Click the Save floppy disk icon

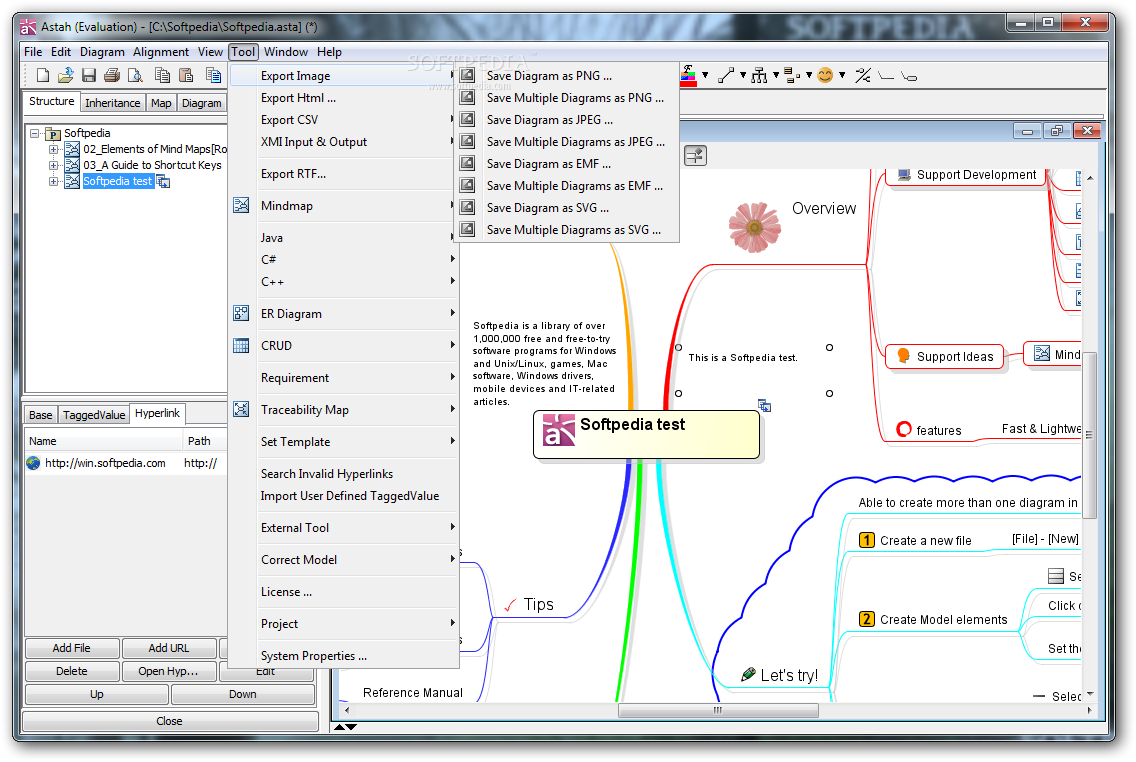89,75
